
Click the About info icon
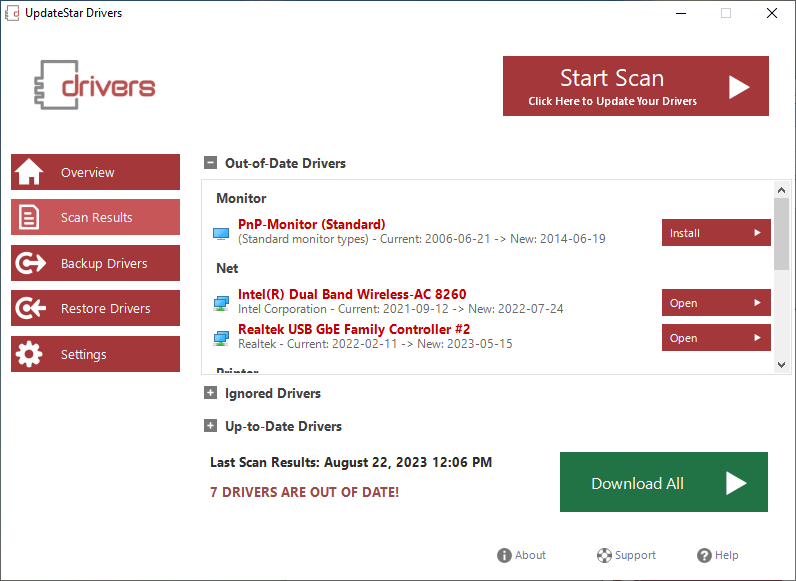click(505, 555)
